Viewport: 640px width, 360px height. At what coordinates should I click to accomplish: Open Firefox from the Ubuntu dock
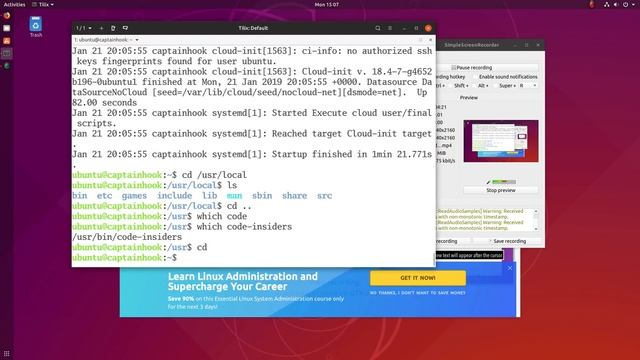click(x=7, y=16)
